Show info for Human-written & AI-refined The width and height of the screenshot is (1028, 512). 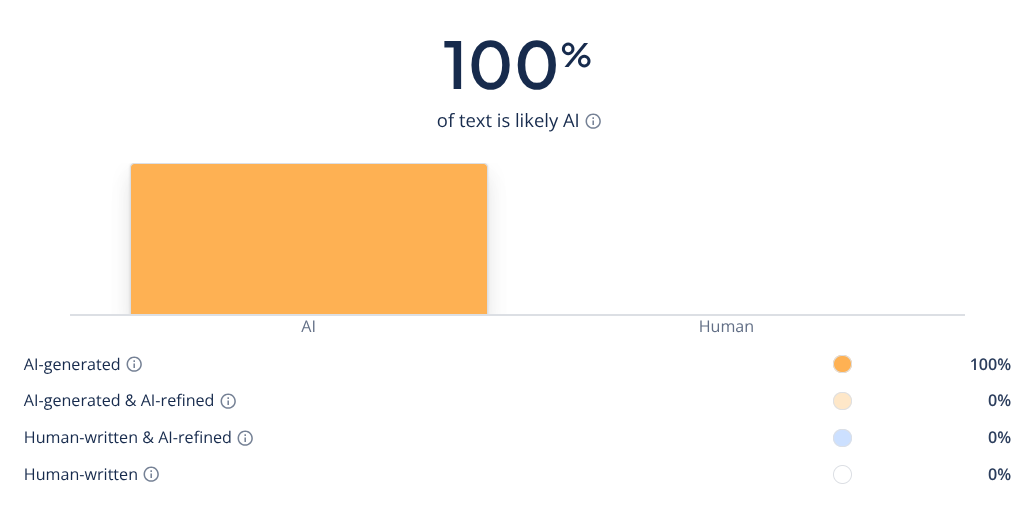[x=246, y=438]
